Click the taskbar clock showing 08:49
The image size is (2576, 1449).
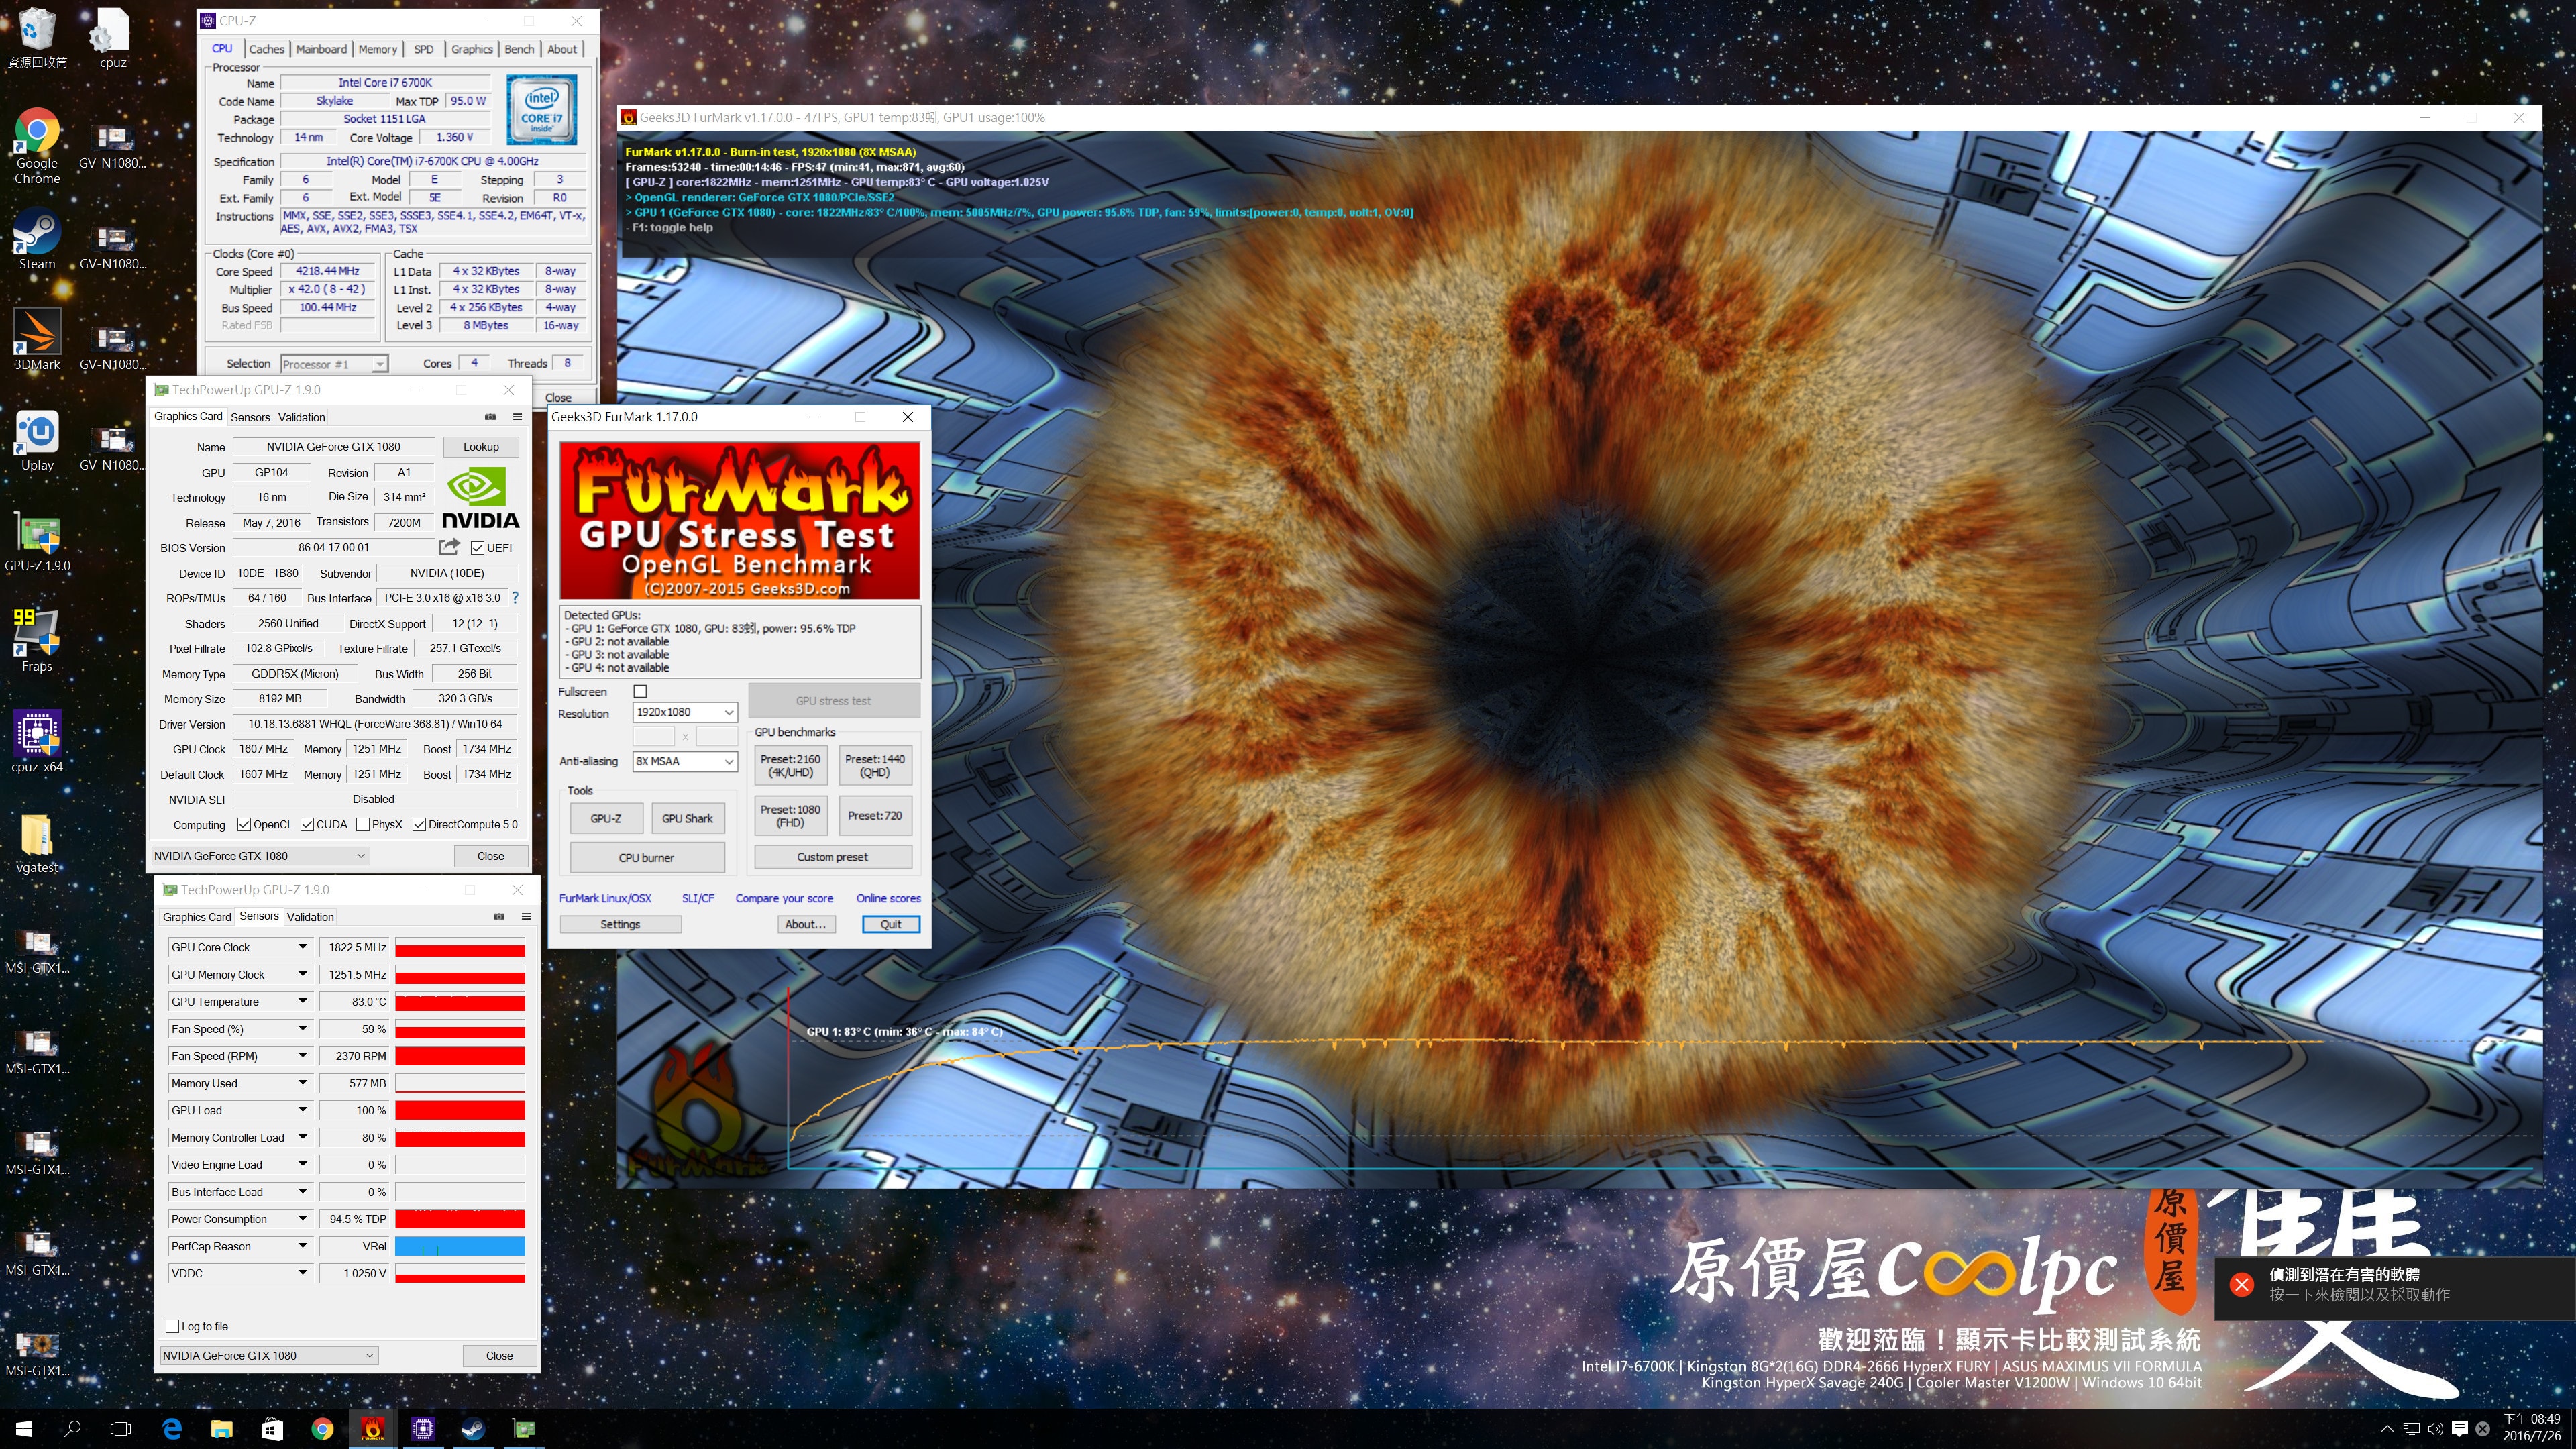pyautogui.click(x=2532, y=1428)
